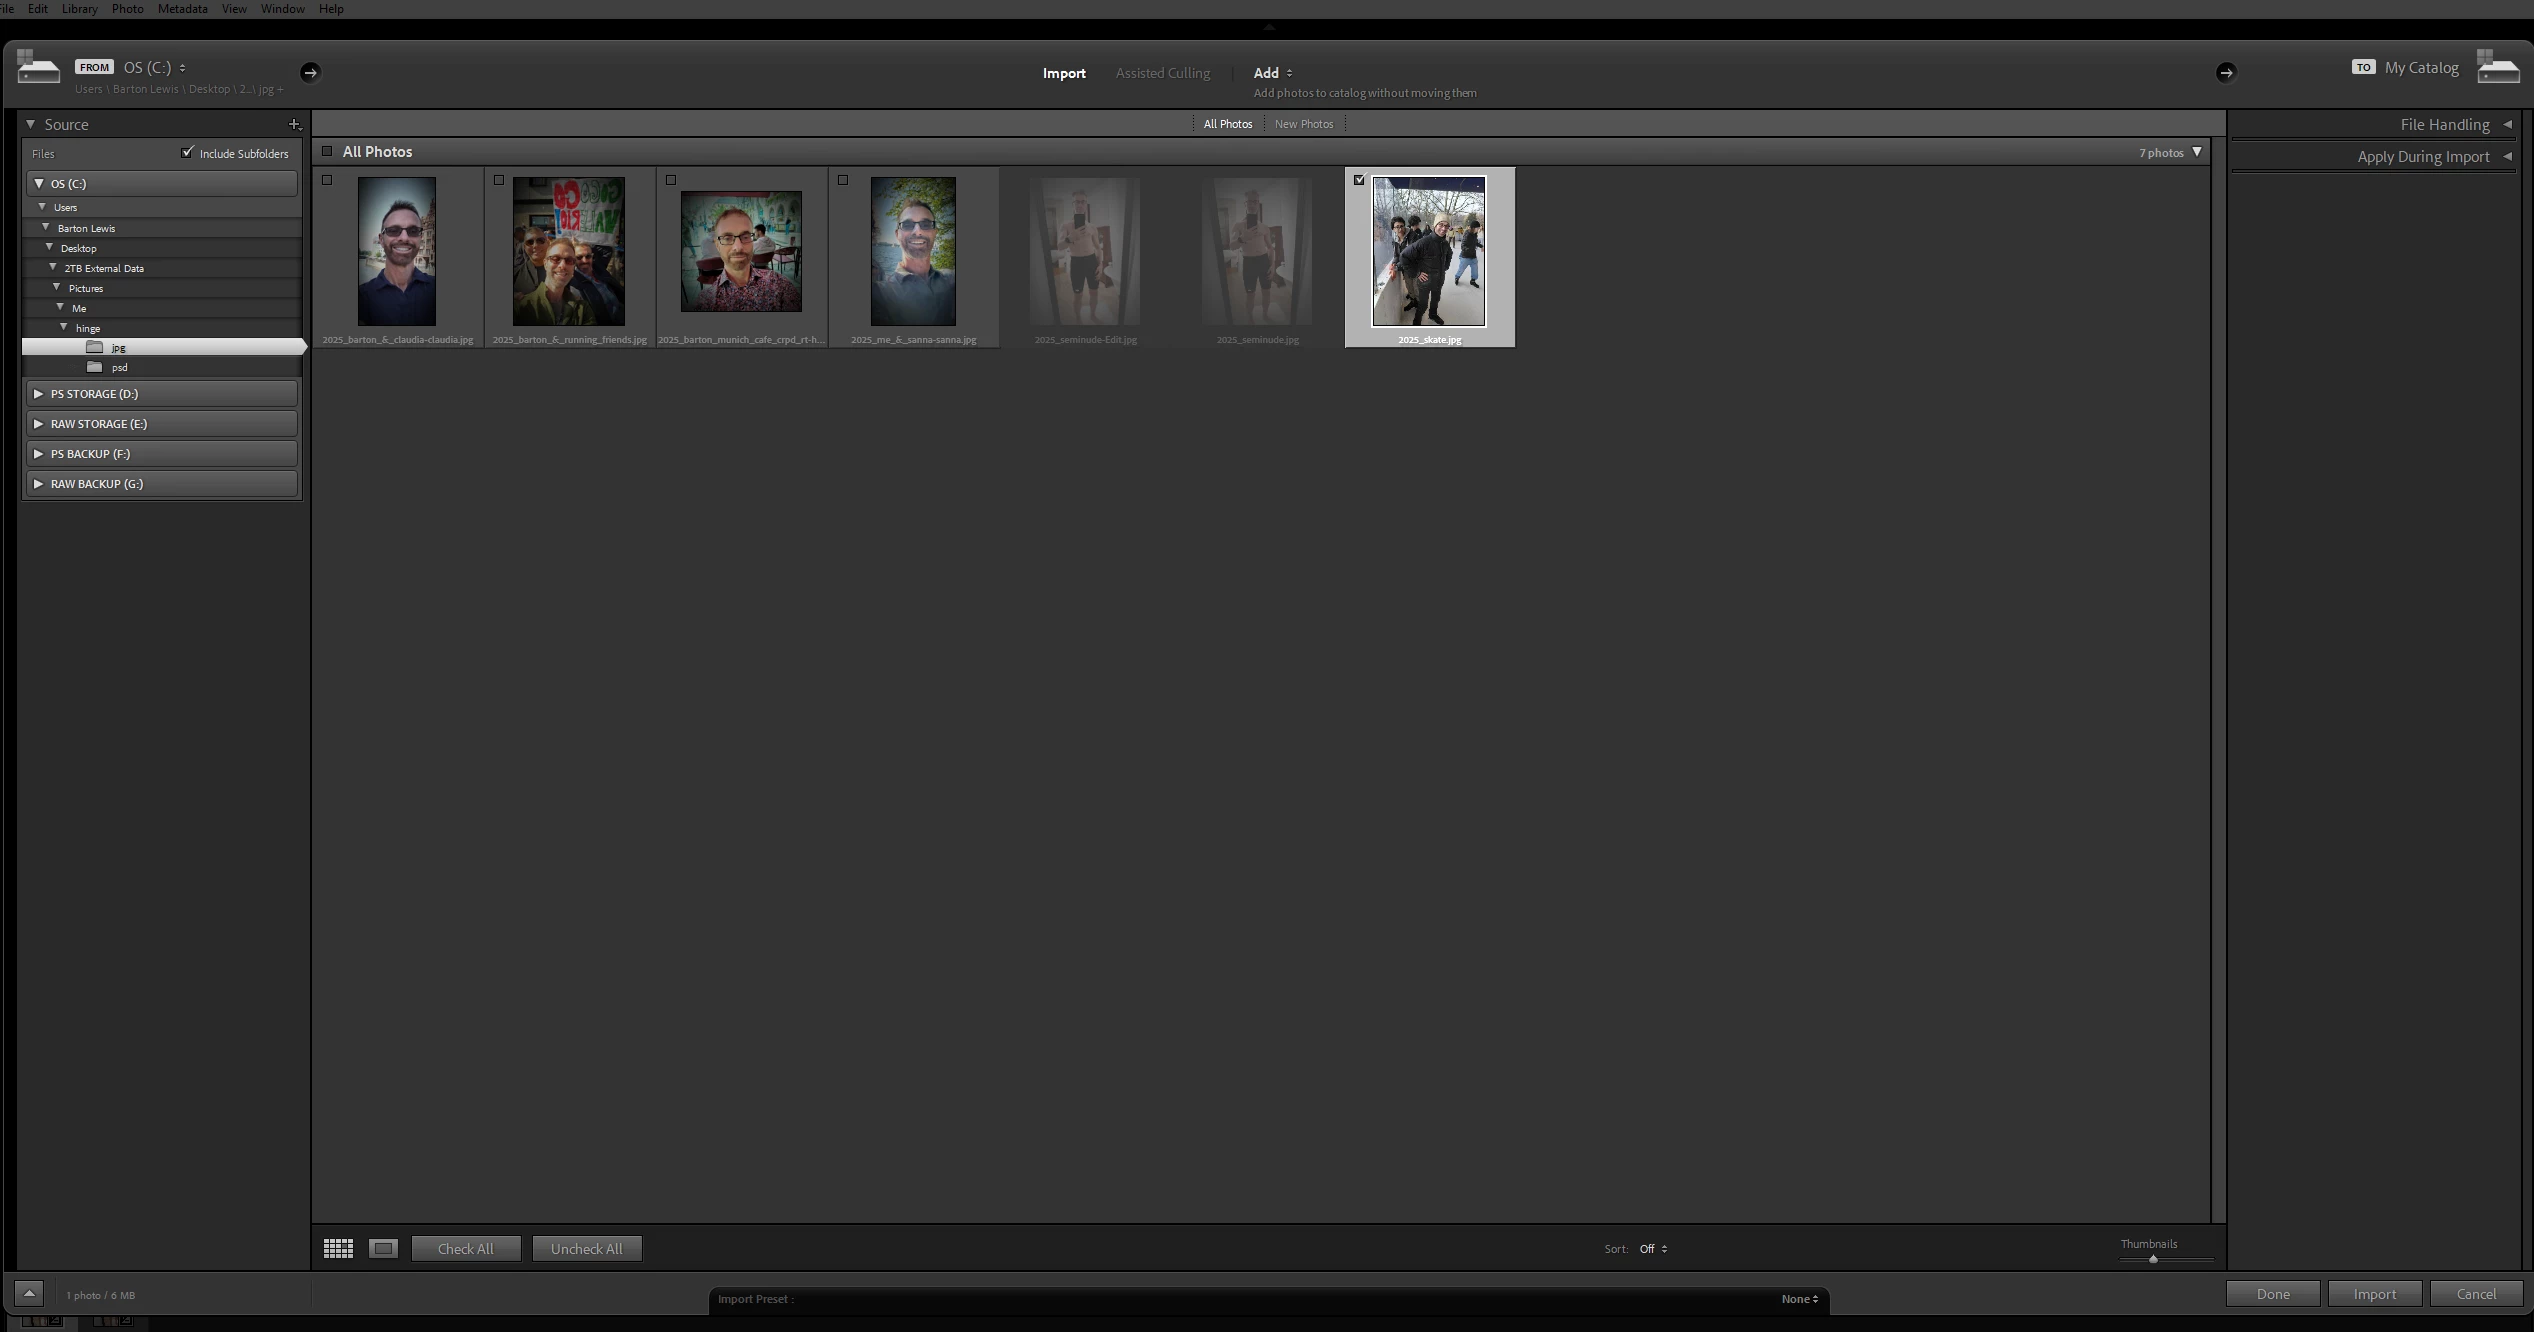Open Import Preset None dropdown
This screenshot has width=2534, height=1332.
(x=1799, y=1298)
